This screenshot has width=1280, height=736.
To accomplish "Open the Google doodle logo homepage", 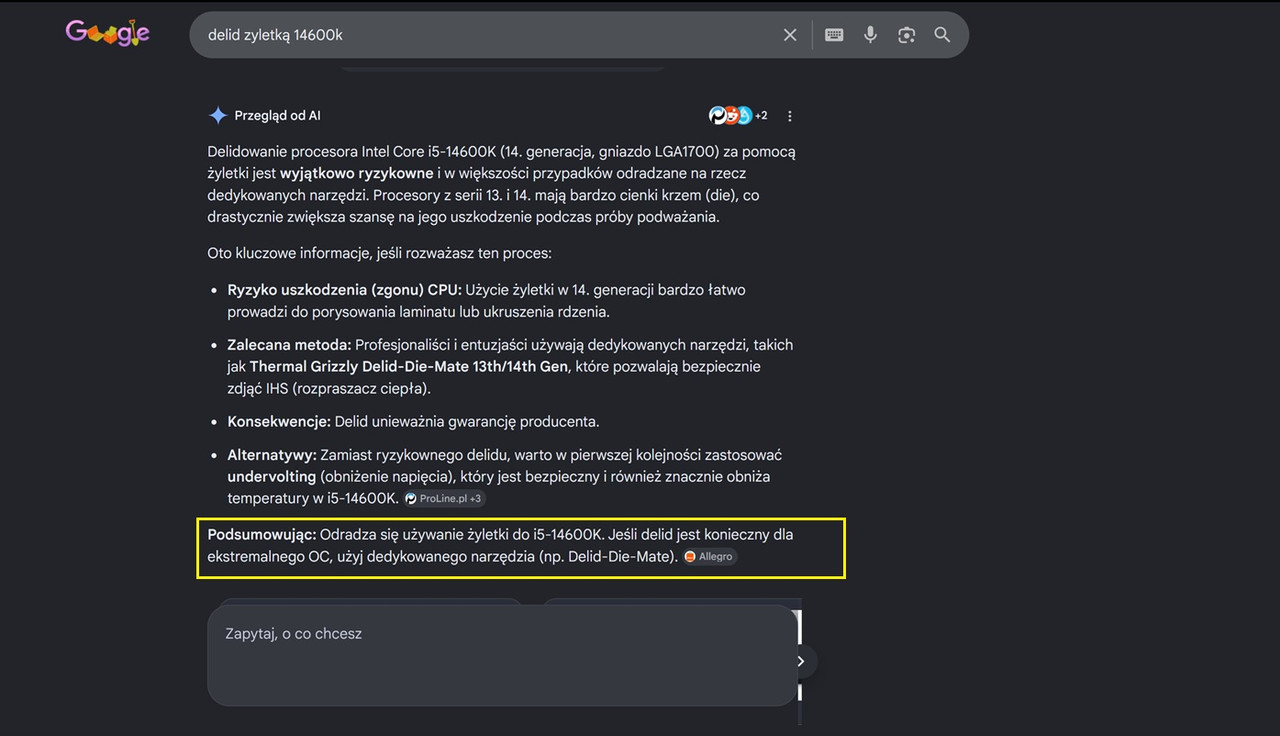I will [107, 33].
